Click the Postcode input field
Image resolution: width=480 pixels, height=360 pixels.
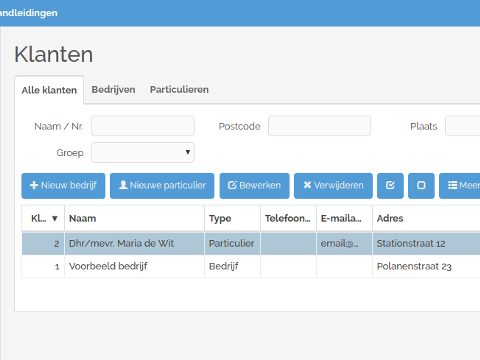pos(320,126)
